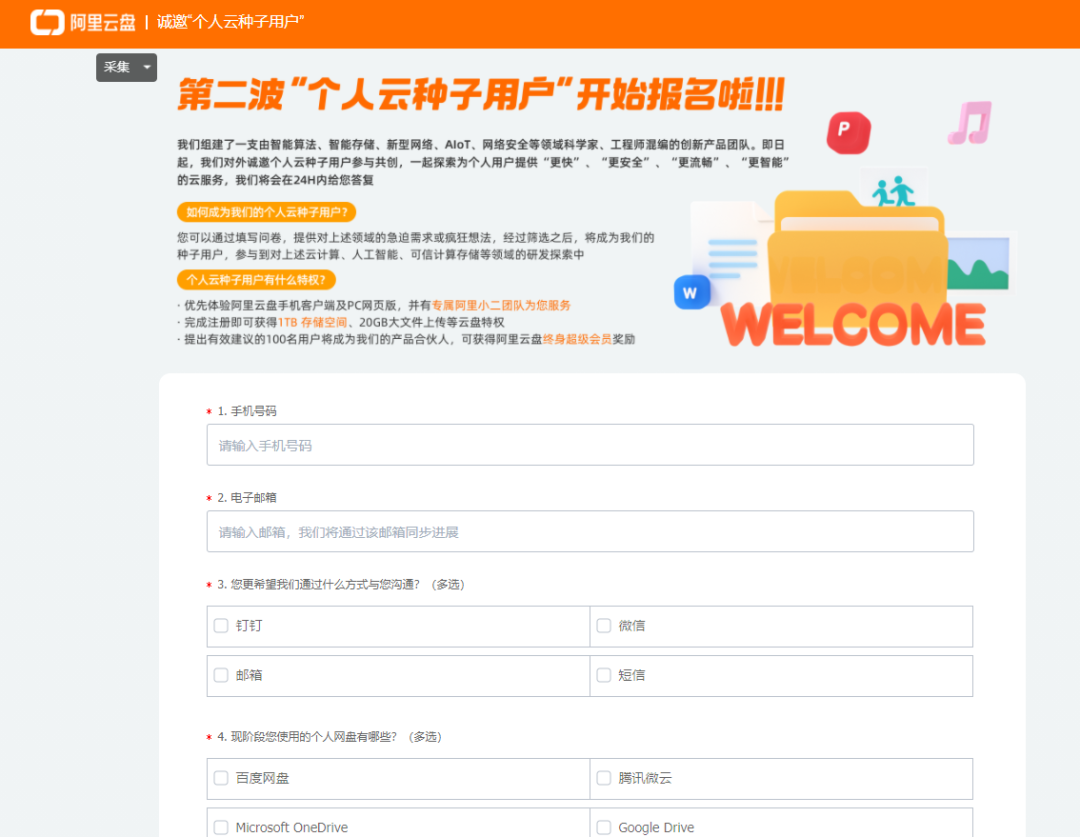Viewport: 1080px width, 837px height.
Task: Tick the 微信 checkbox
Action: pos(604,626)
